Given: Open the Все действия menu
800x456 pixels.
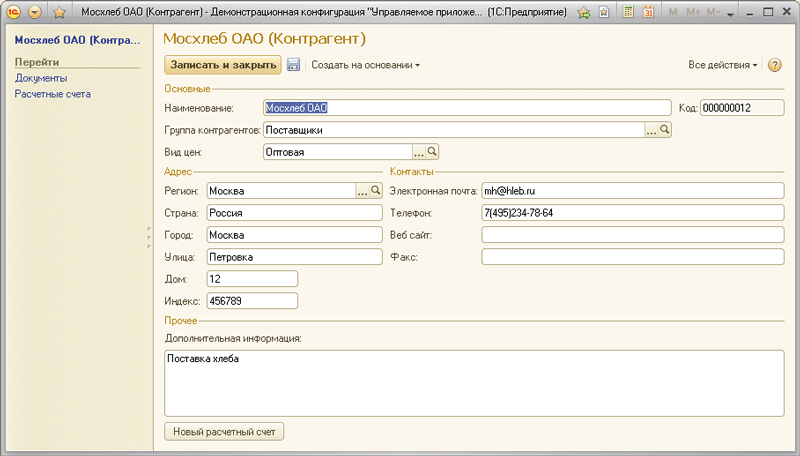Looking at the screenshot, I should click(722, 65).
